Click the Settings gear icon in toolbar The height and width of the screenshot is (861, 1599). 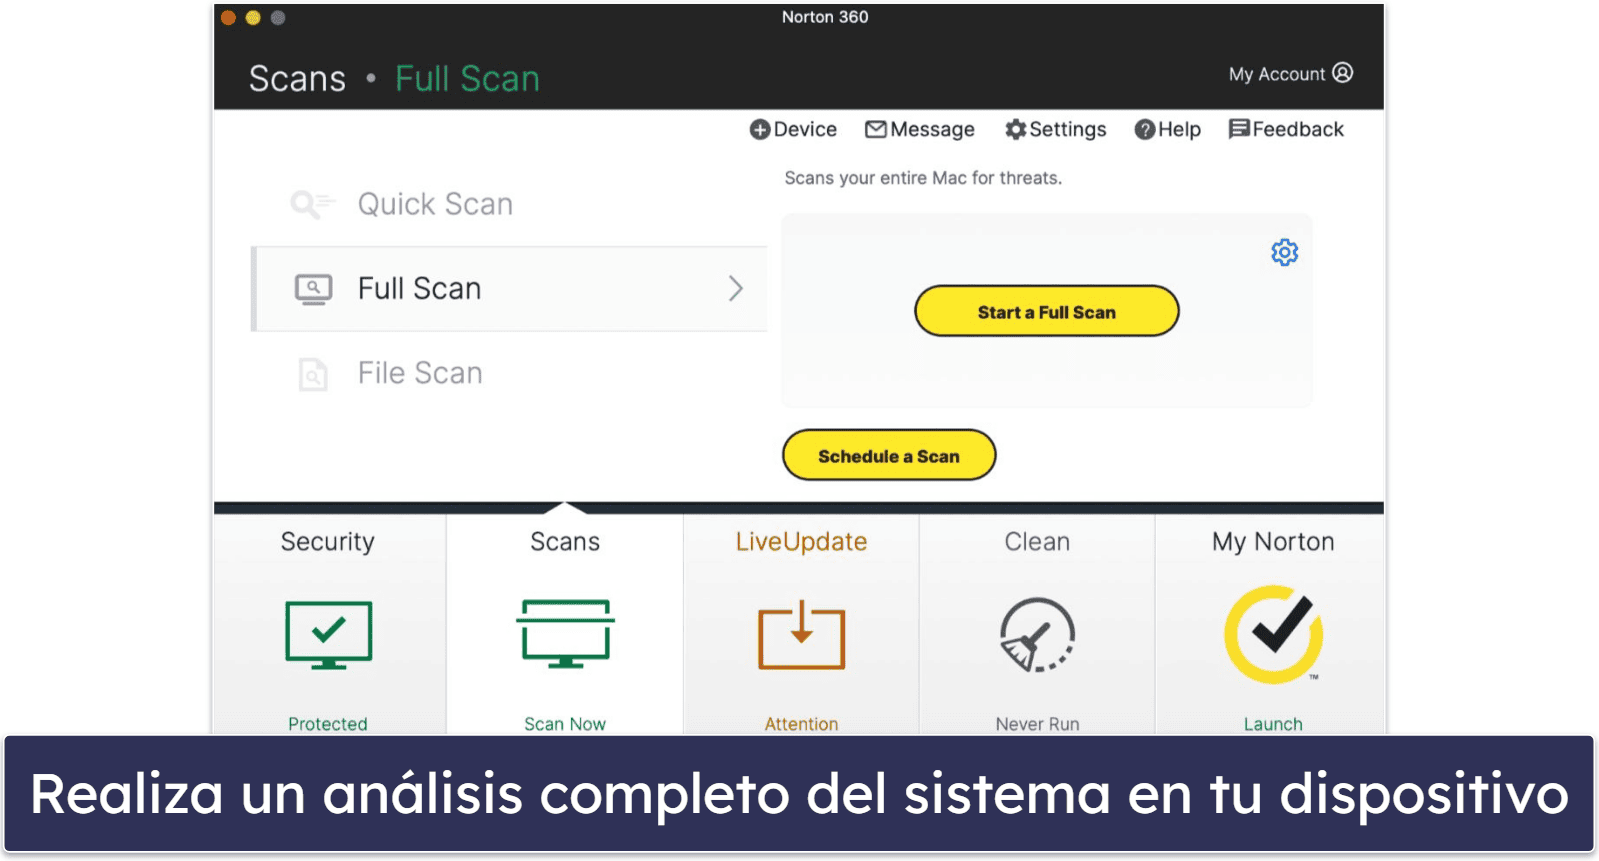tap(1016, 130)
